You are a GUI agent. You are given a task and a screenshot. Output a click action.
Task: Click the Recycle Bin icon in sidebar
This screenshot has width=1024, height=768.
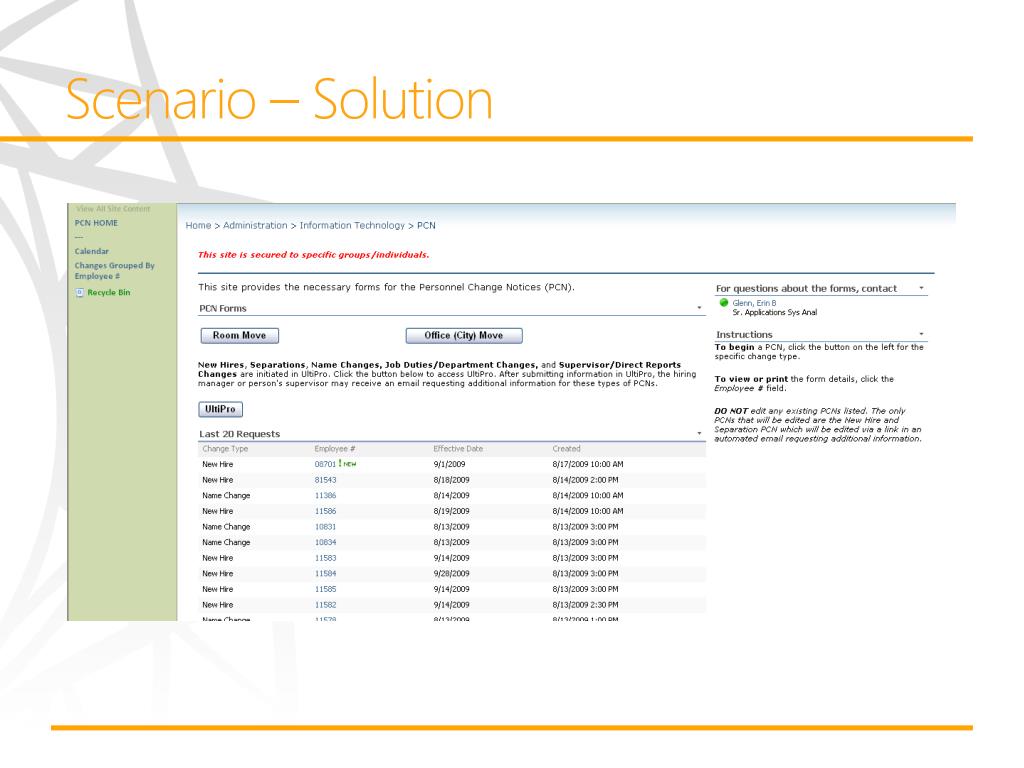80,293
